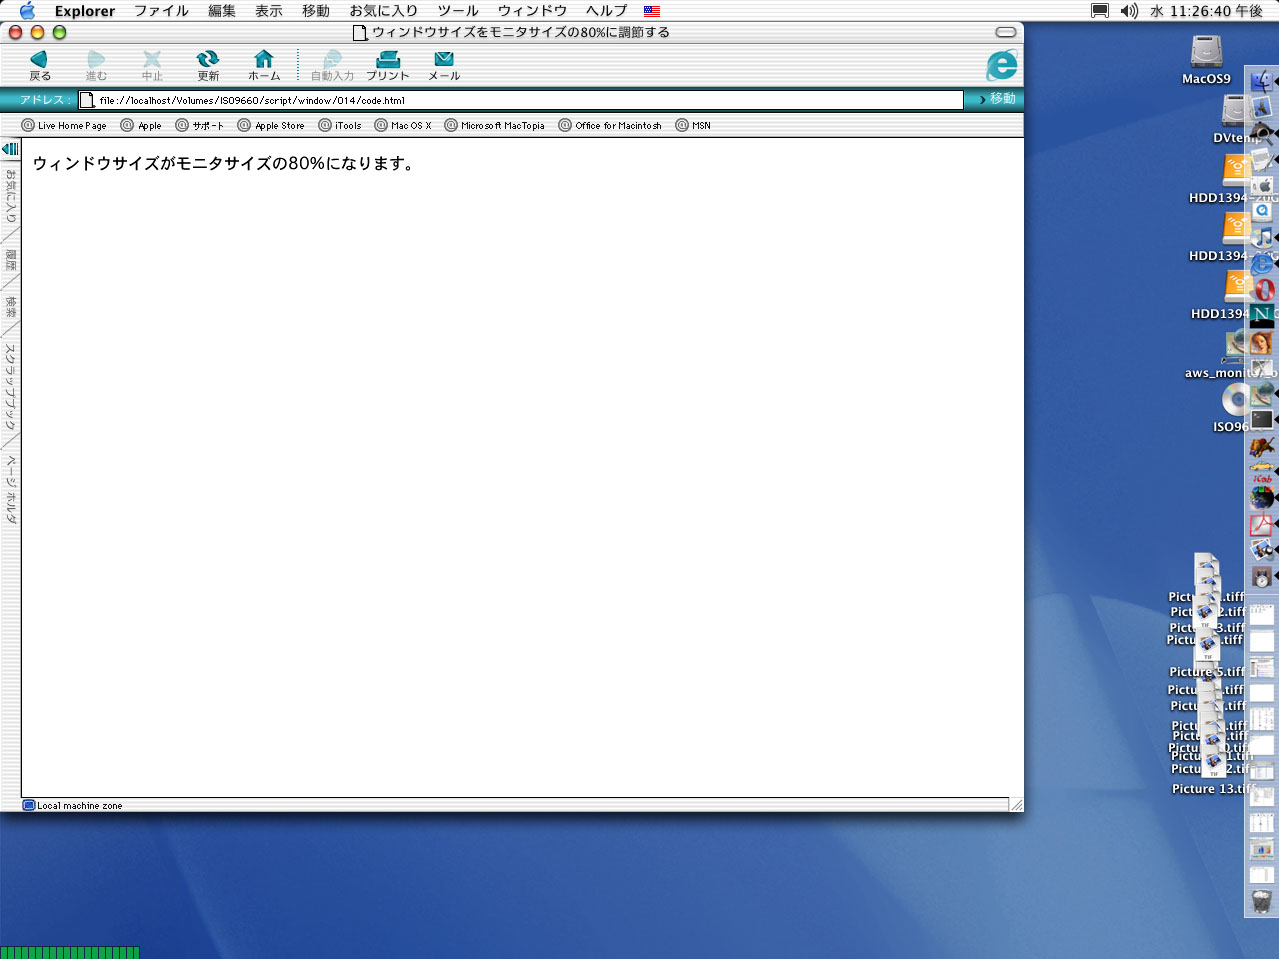Open the Apple favorites bar link

(x=141, y=125)
